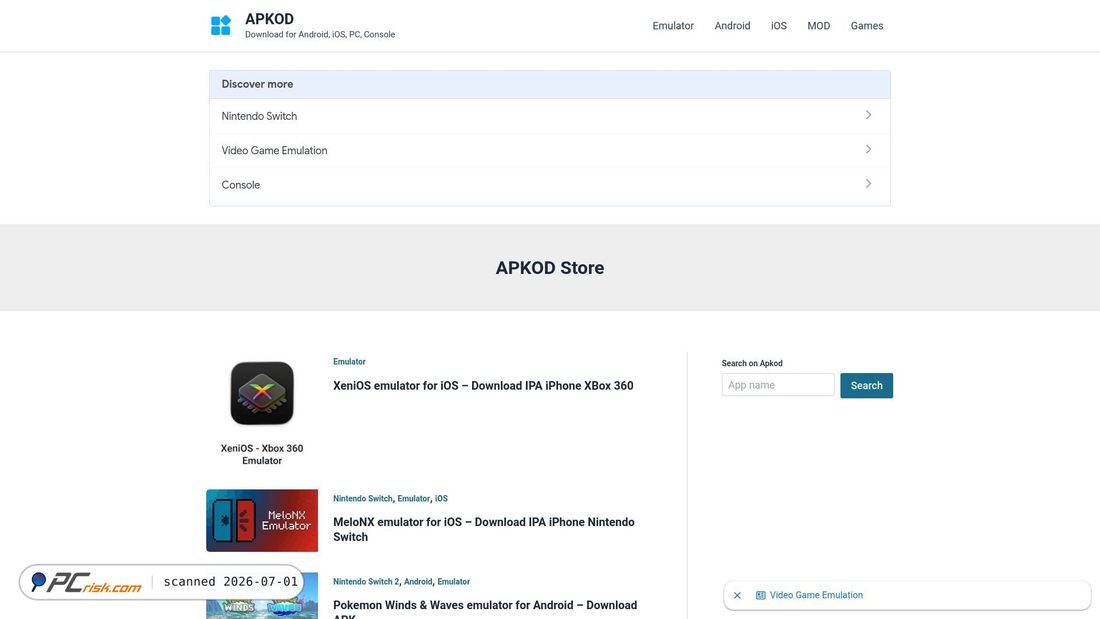This screenshot has height=619, width=1100.
Task: Open the Console discover row
Action: coord(549,185)
